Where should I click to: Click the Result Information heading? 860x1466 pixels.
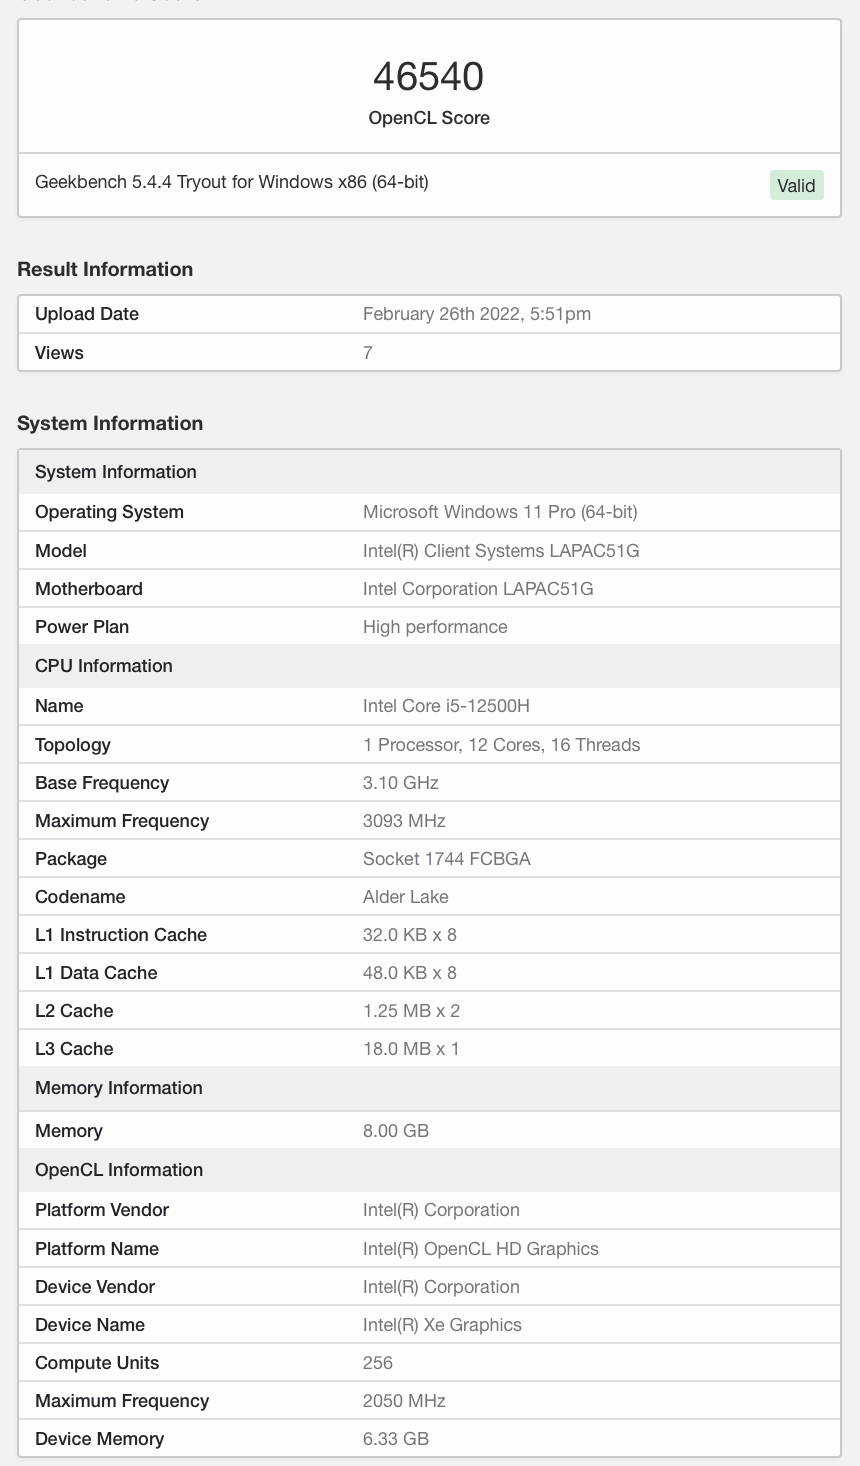click(105, 269)
